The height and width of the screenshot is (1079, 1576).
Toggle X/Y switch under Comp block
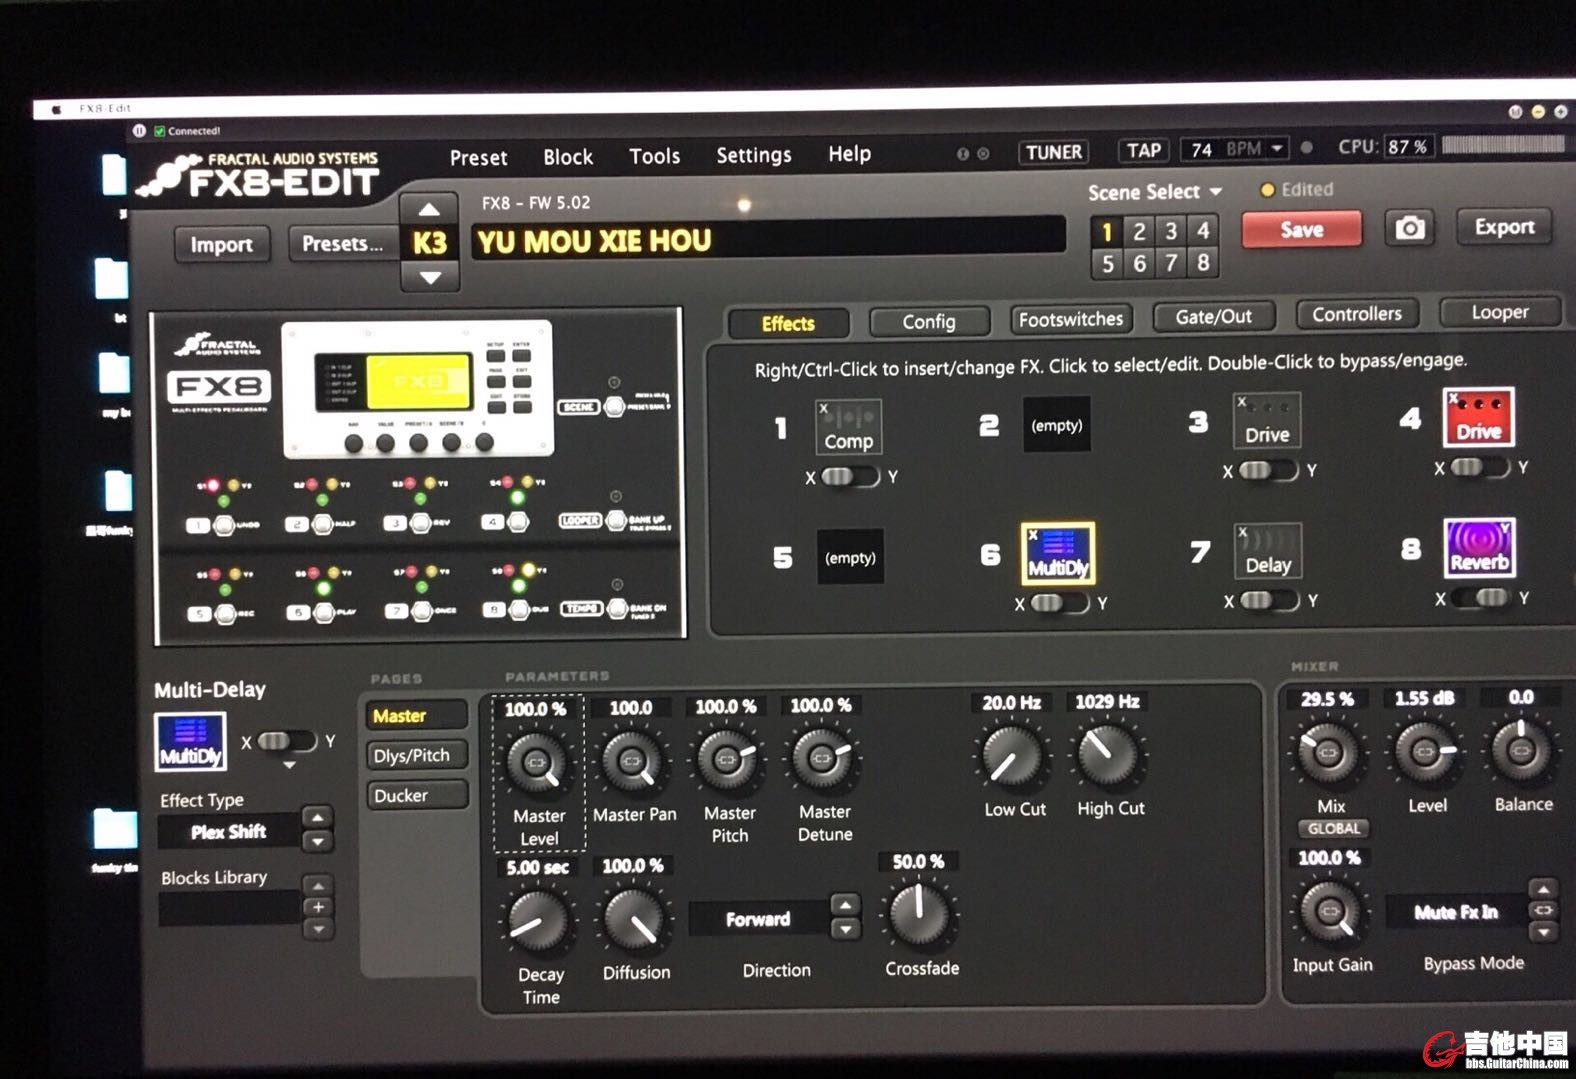[x=849, y=477]
